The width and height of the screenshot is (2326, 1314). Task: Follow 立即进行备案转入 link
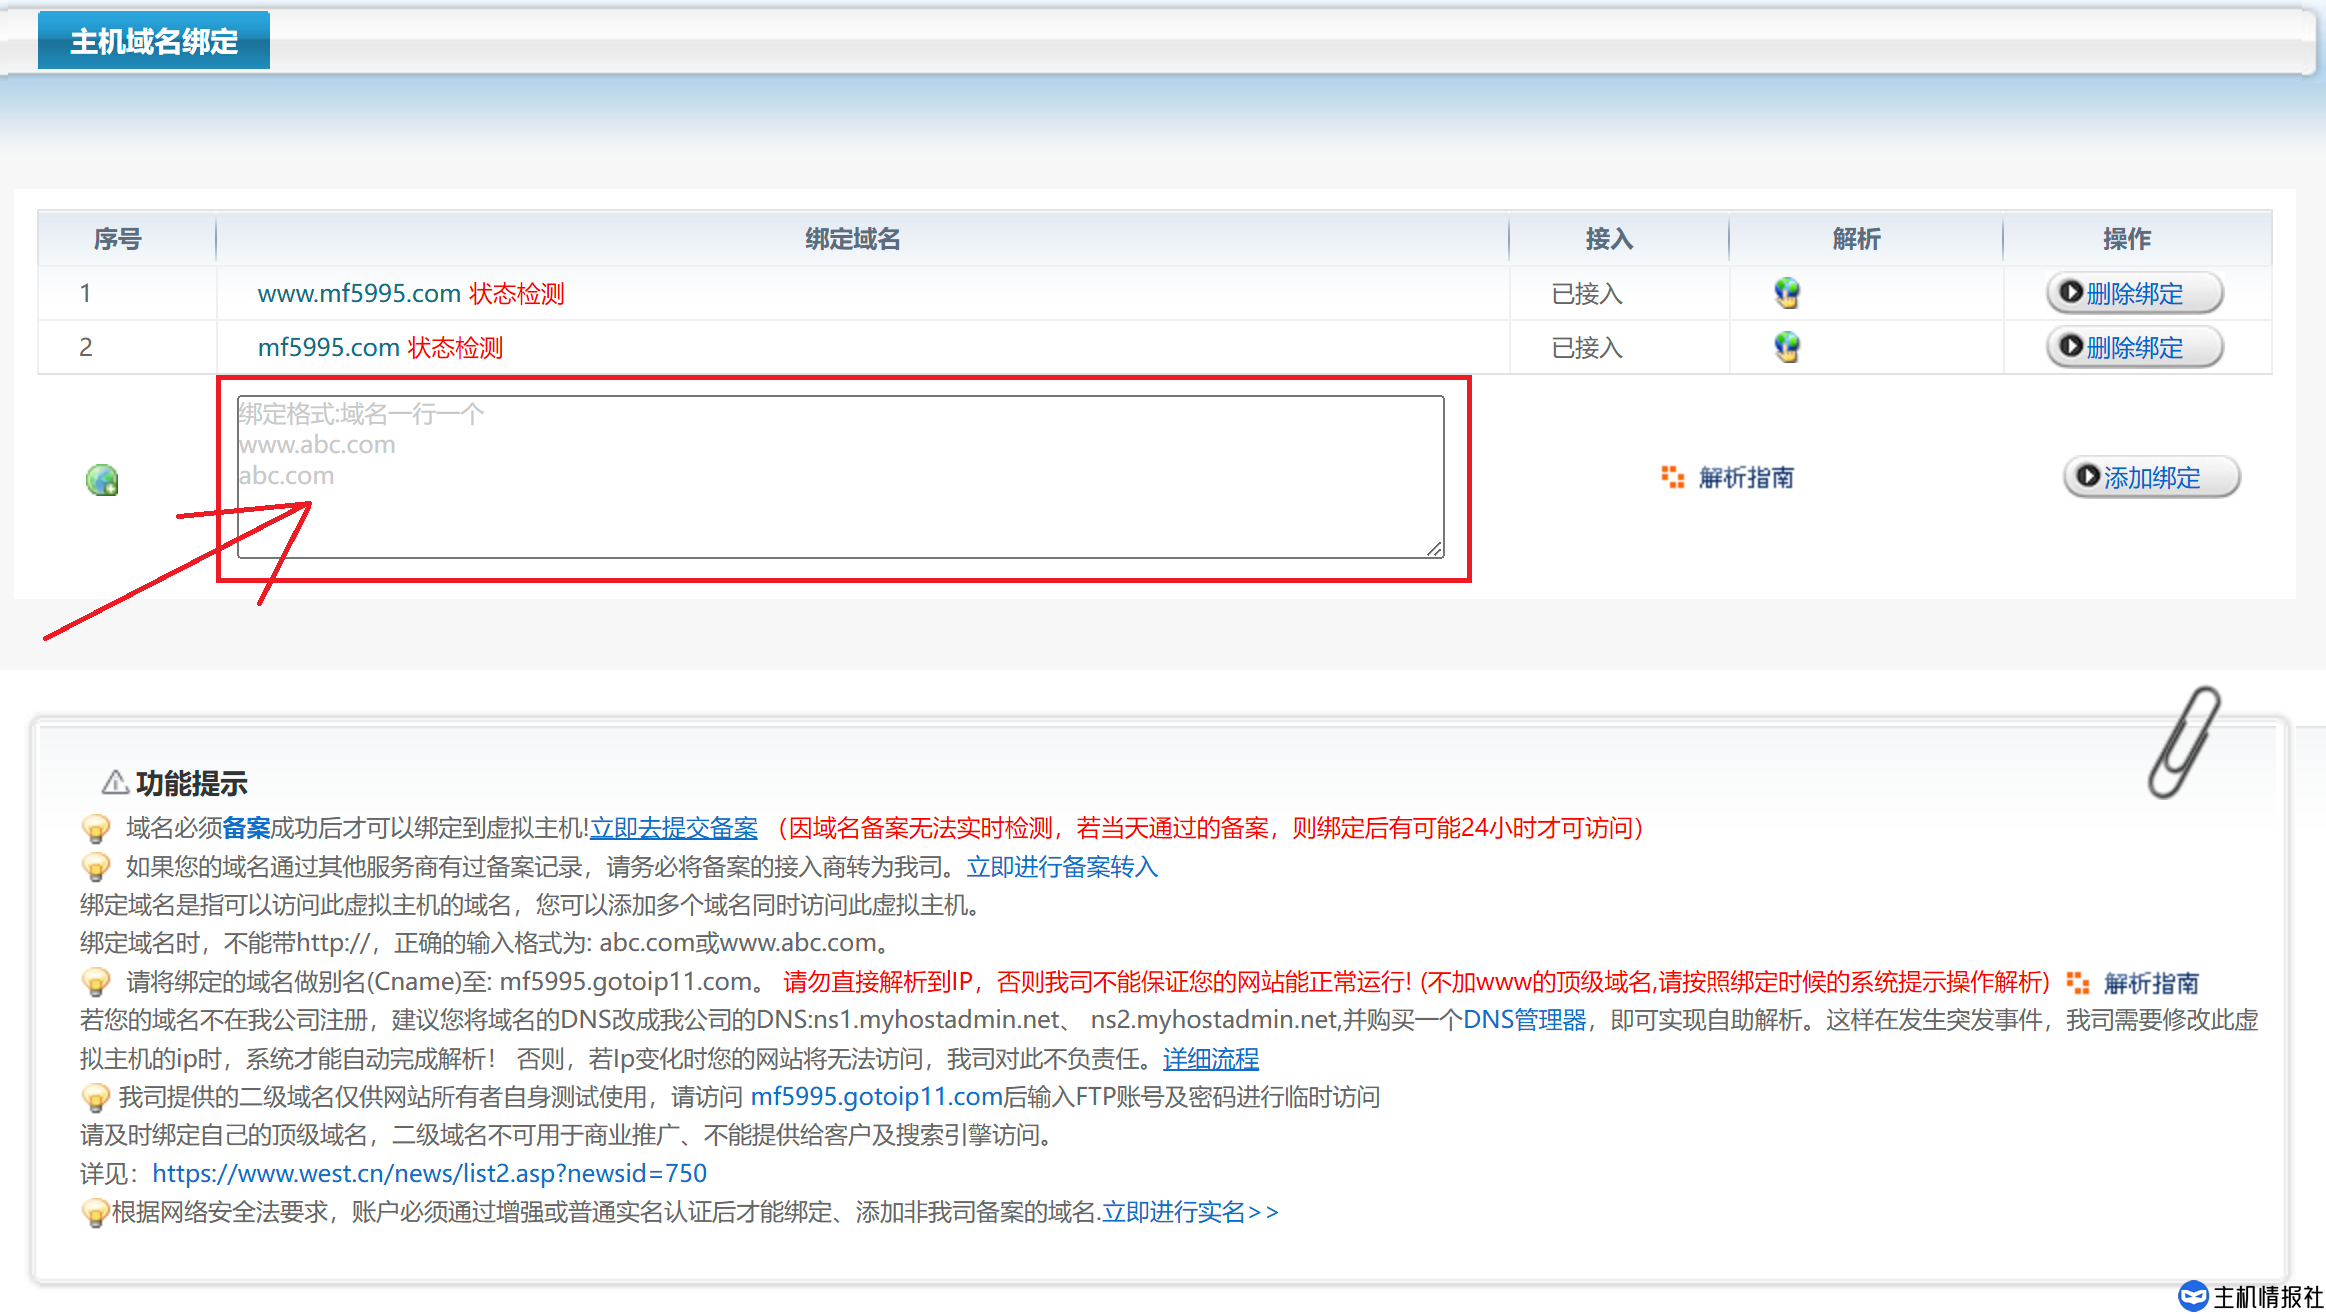[1062, 867]
